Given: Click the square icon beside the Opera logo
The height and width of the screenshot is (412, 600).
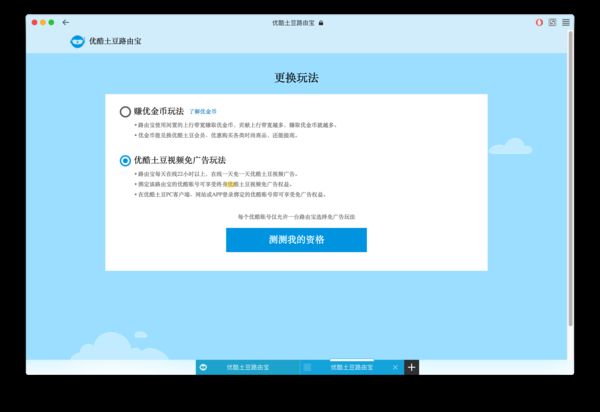Looking at the screenshot, I should 552,23.
